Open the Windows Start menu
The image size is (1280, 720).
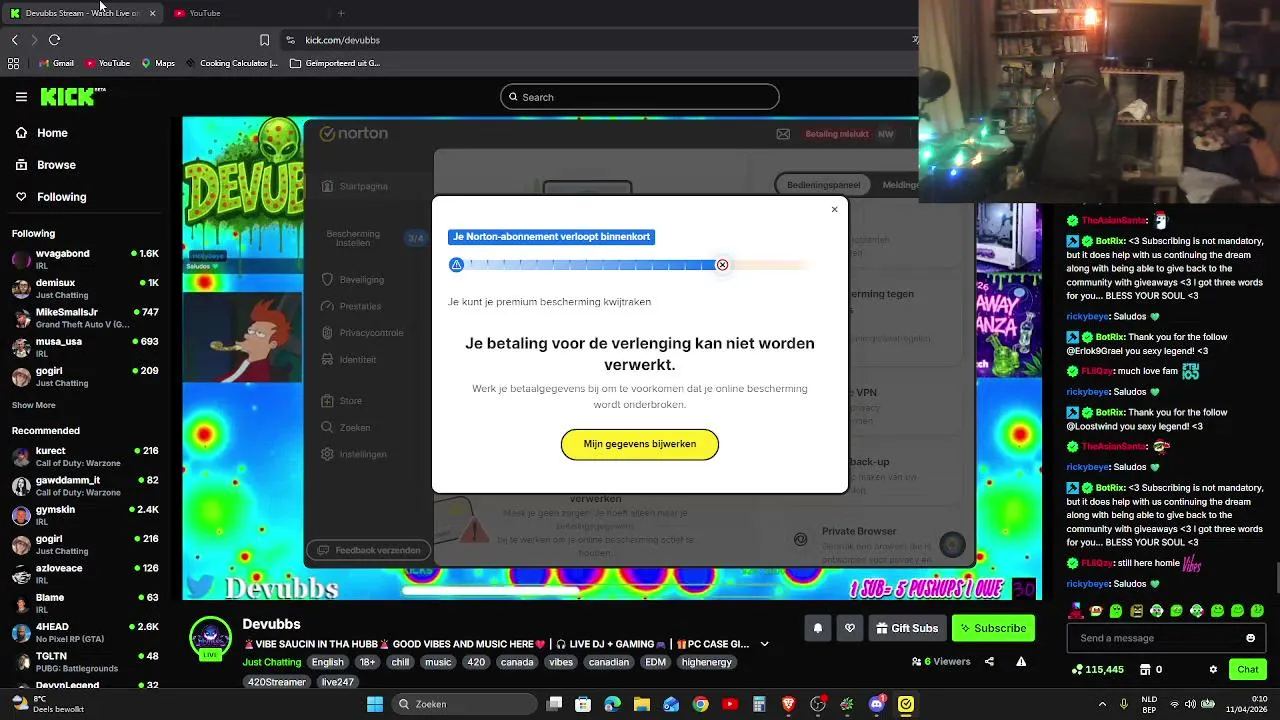click(375, 704)
